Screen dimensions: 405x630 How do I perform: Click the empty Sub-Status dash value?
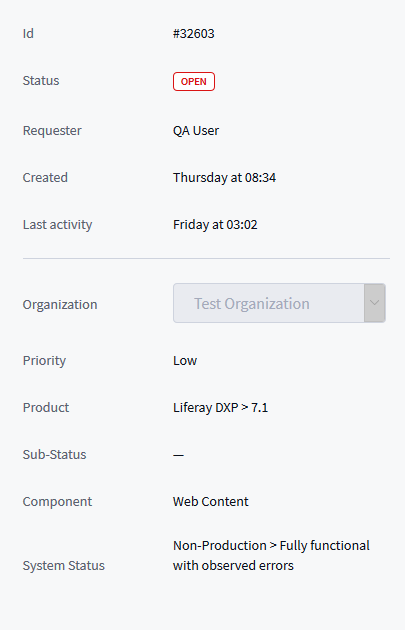(178, 455)
